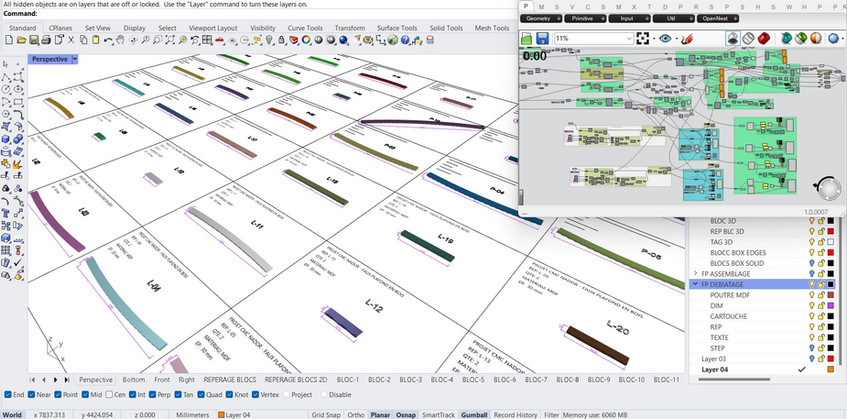The width and height of the screenshot is (847, 419).
Task: Hide the POUTRE MDF layer via bulb
Action: (811, 295)
